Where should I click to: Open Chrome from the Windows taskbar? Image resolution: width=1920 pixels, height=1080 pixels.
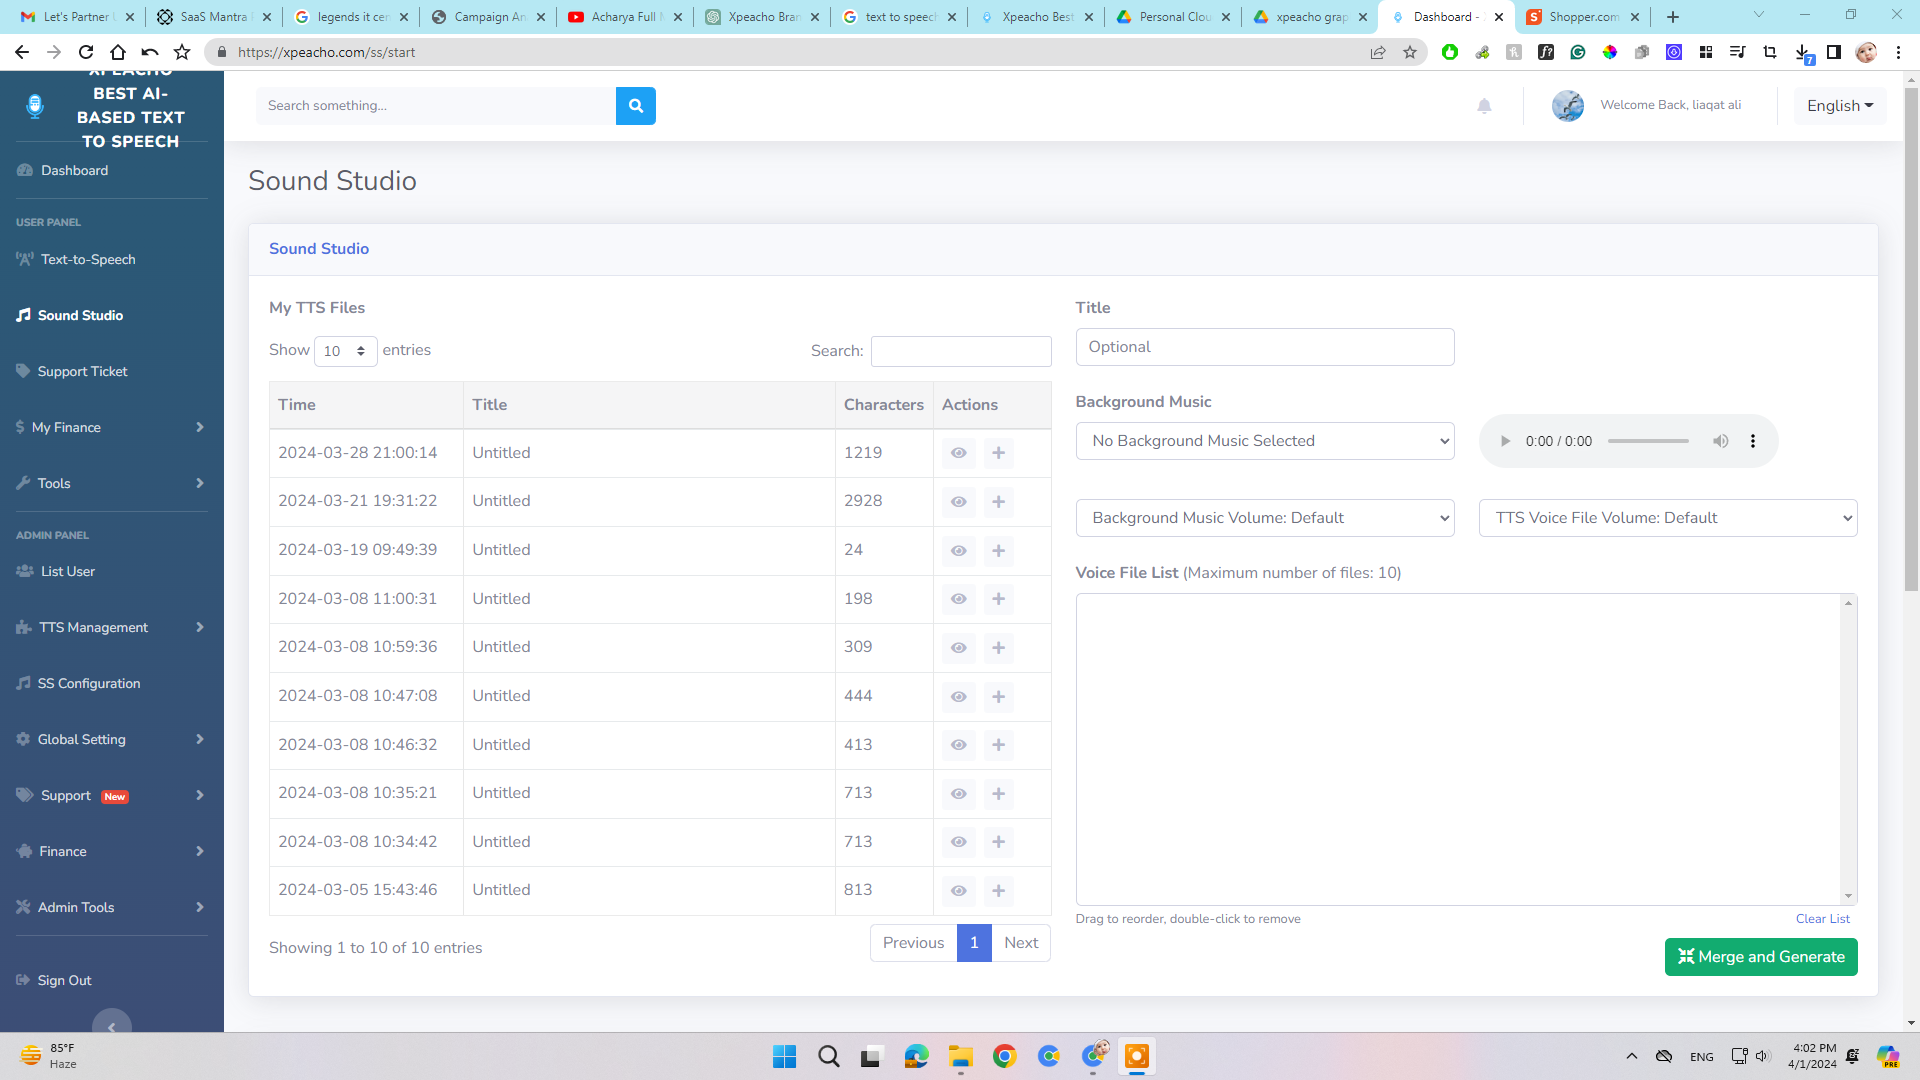click(x=1004, y=1056)
